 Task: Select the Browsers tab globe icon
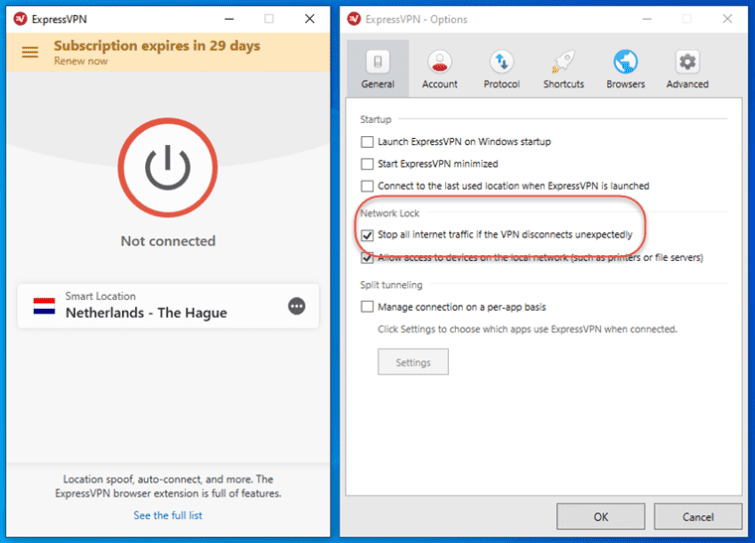[x=625, y=68]
